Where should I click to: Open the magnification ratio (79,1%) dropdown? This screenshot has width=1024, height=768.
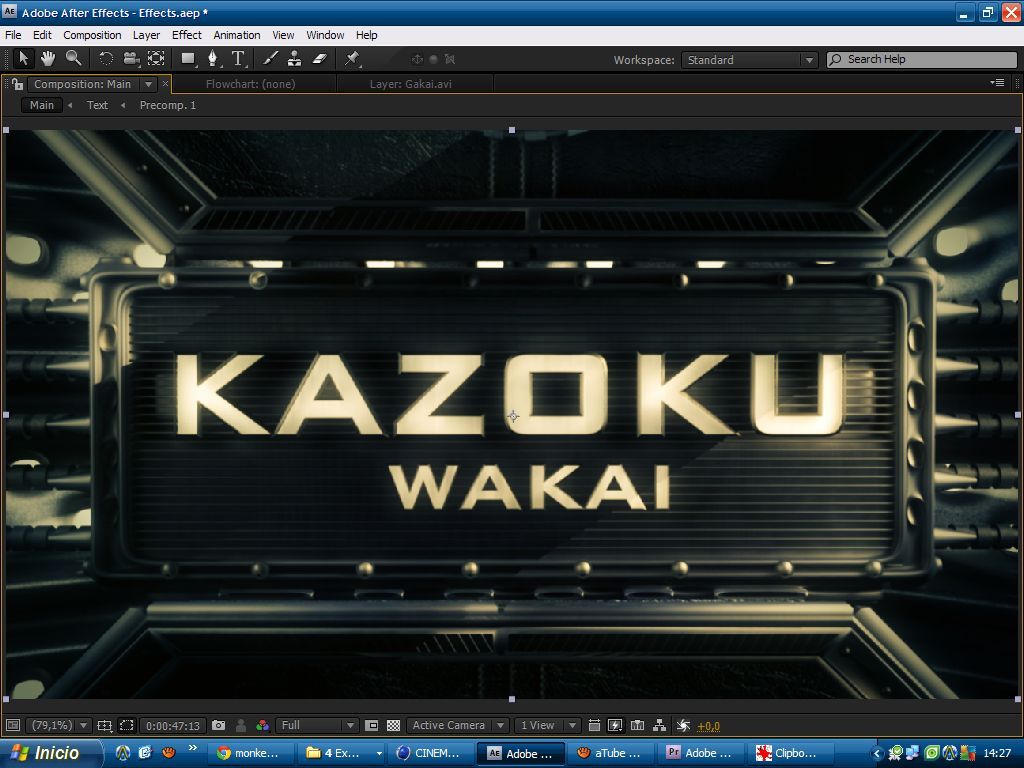[x=59, y=726]
